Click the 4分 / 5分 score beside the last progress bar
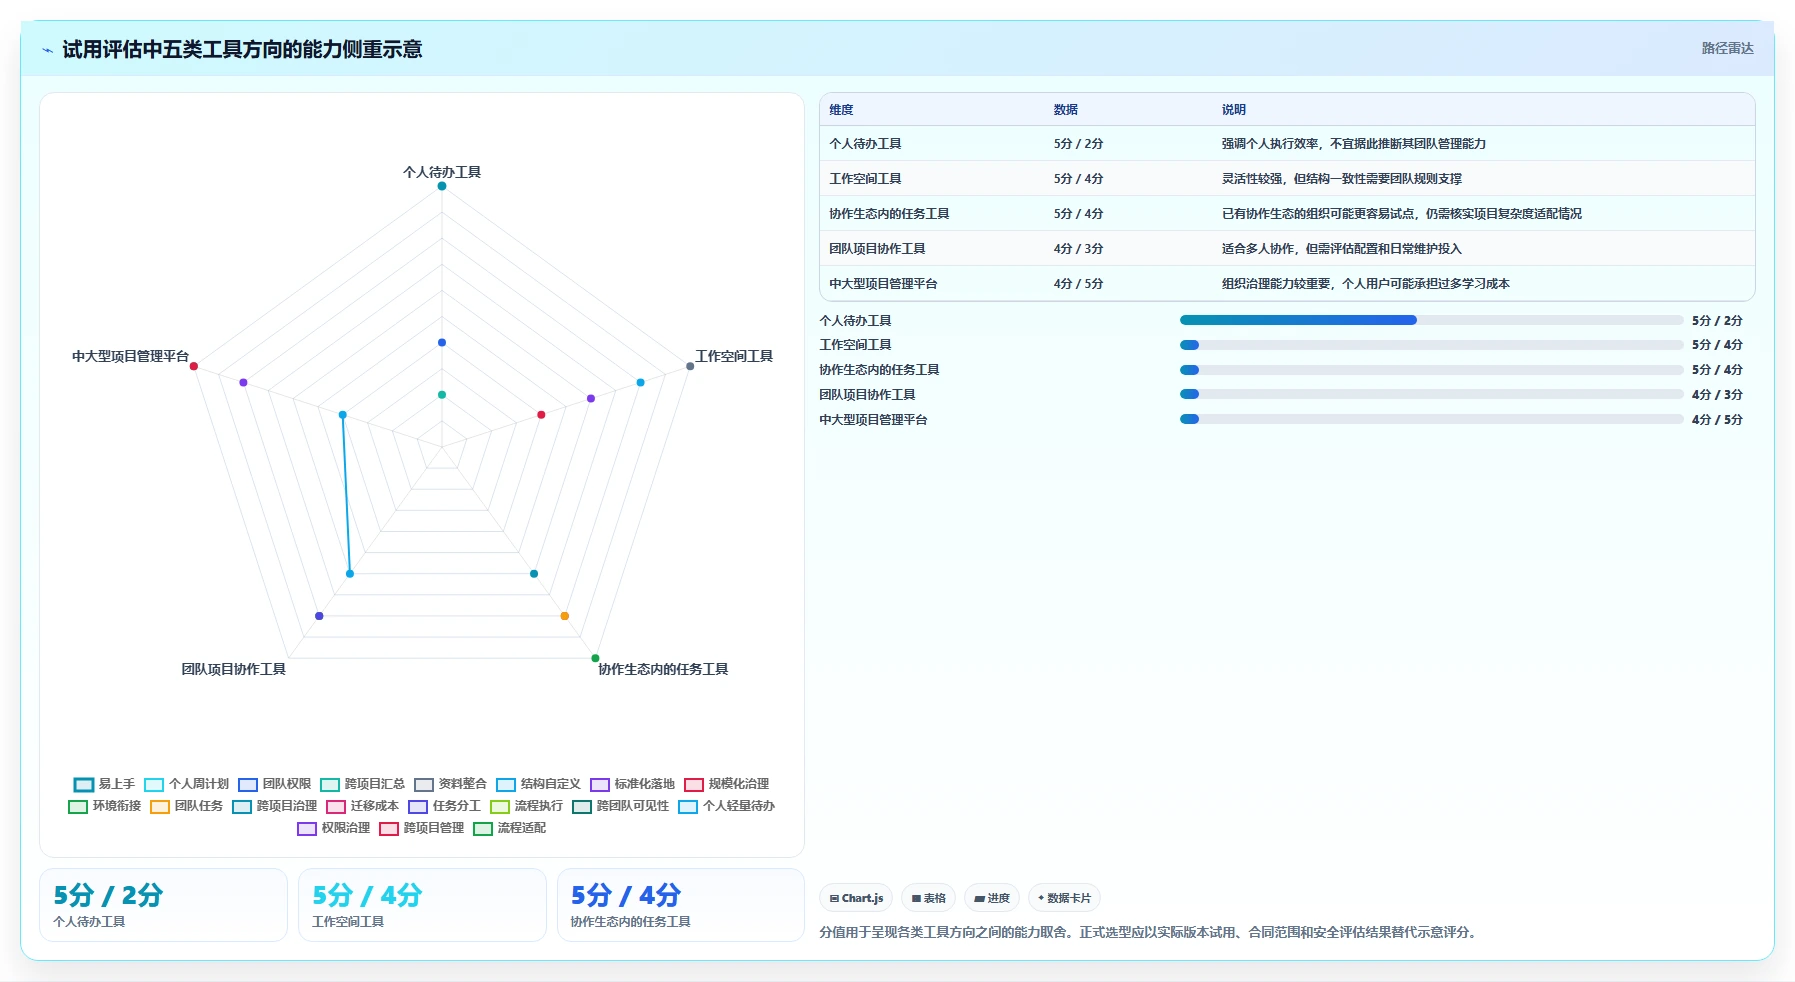The image size is (1795, 982). click(x=1717, y=420)
